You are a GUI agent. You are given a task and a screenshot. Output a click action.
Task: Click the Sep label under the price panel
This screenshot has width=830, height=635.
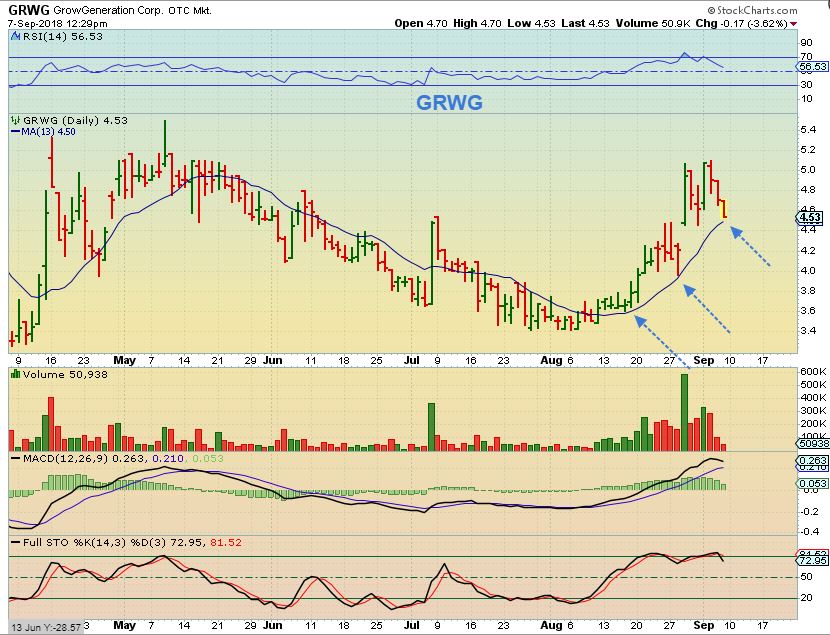point(704,360)
